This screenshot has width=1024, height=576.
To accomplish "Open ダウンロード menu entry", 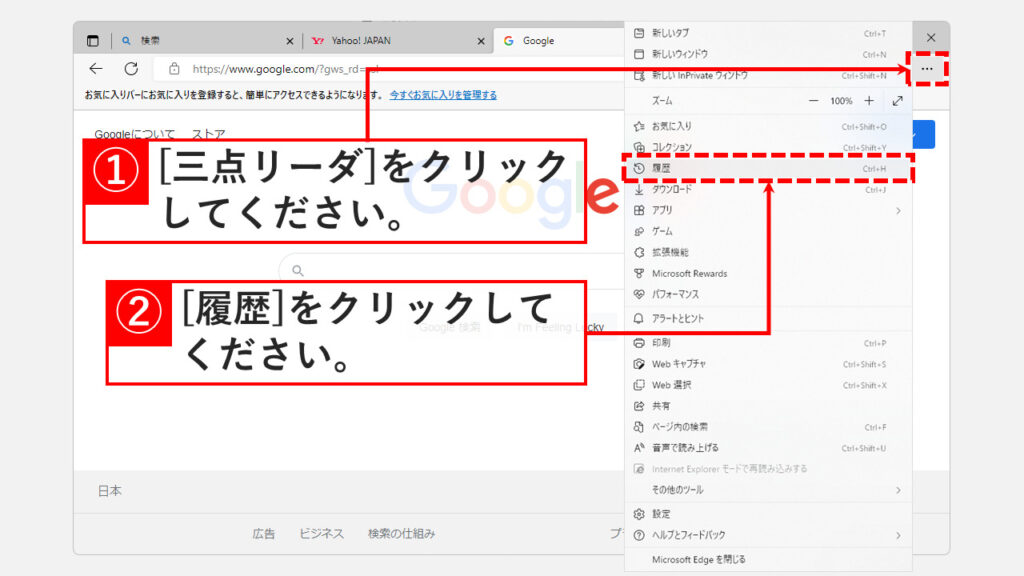I will [x=671, y=189].
